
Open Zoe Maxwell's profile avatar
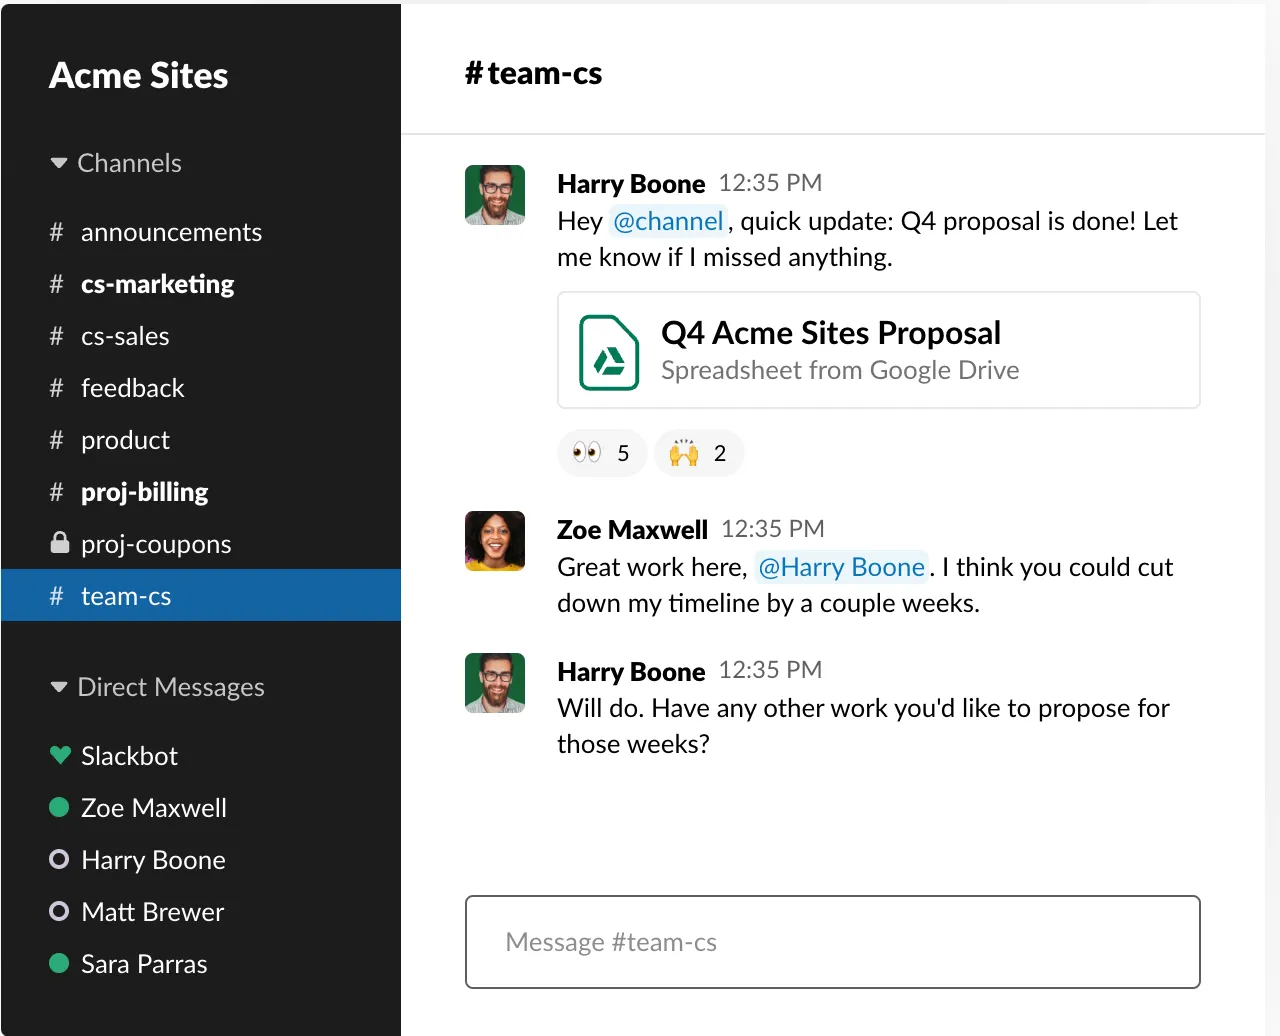[494, 541]
